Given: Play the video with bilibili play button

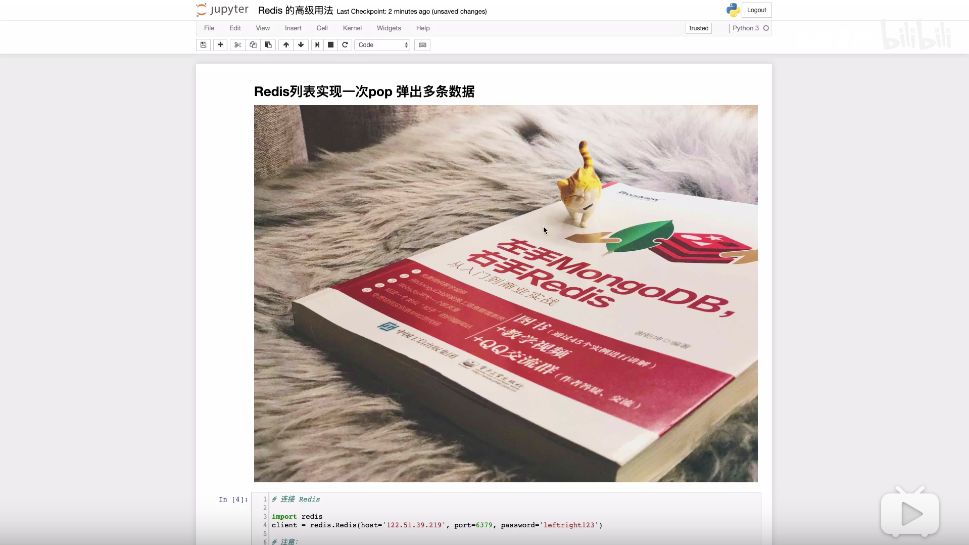Looking at the screenshot, I should point(910,512).
